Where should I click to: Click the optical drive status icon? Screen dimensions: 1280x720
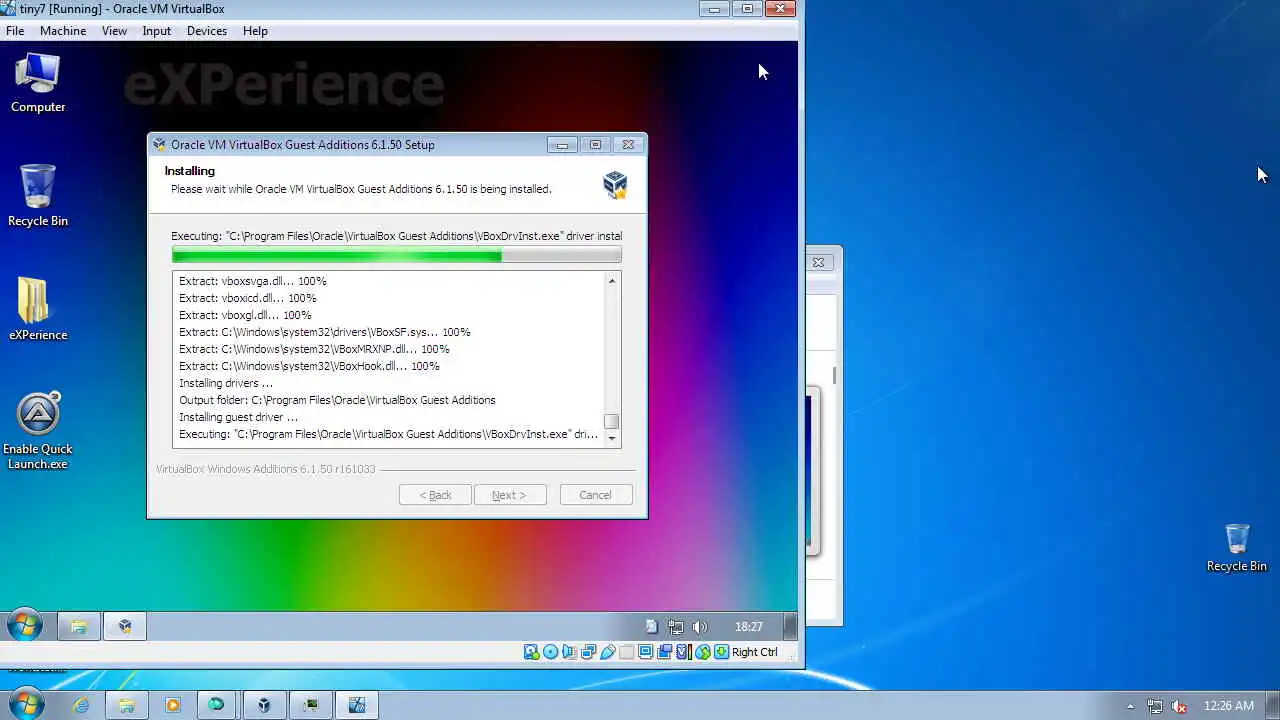(x=551, y=652)
